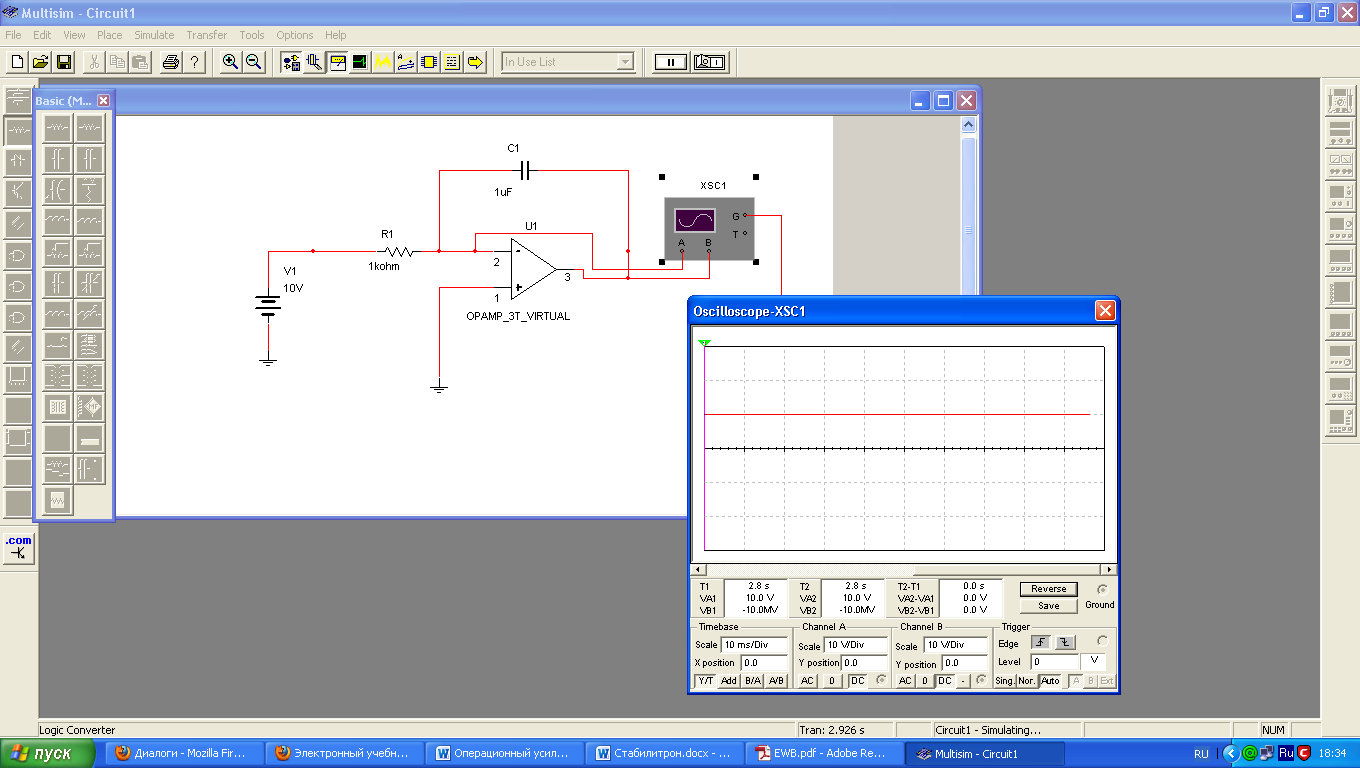Click the yellow waveform Analysis icon
The image size is (1360, 768).
[383, 62]
